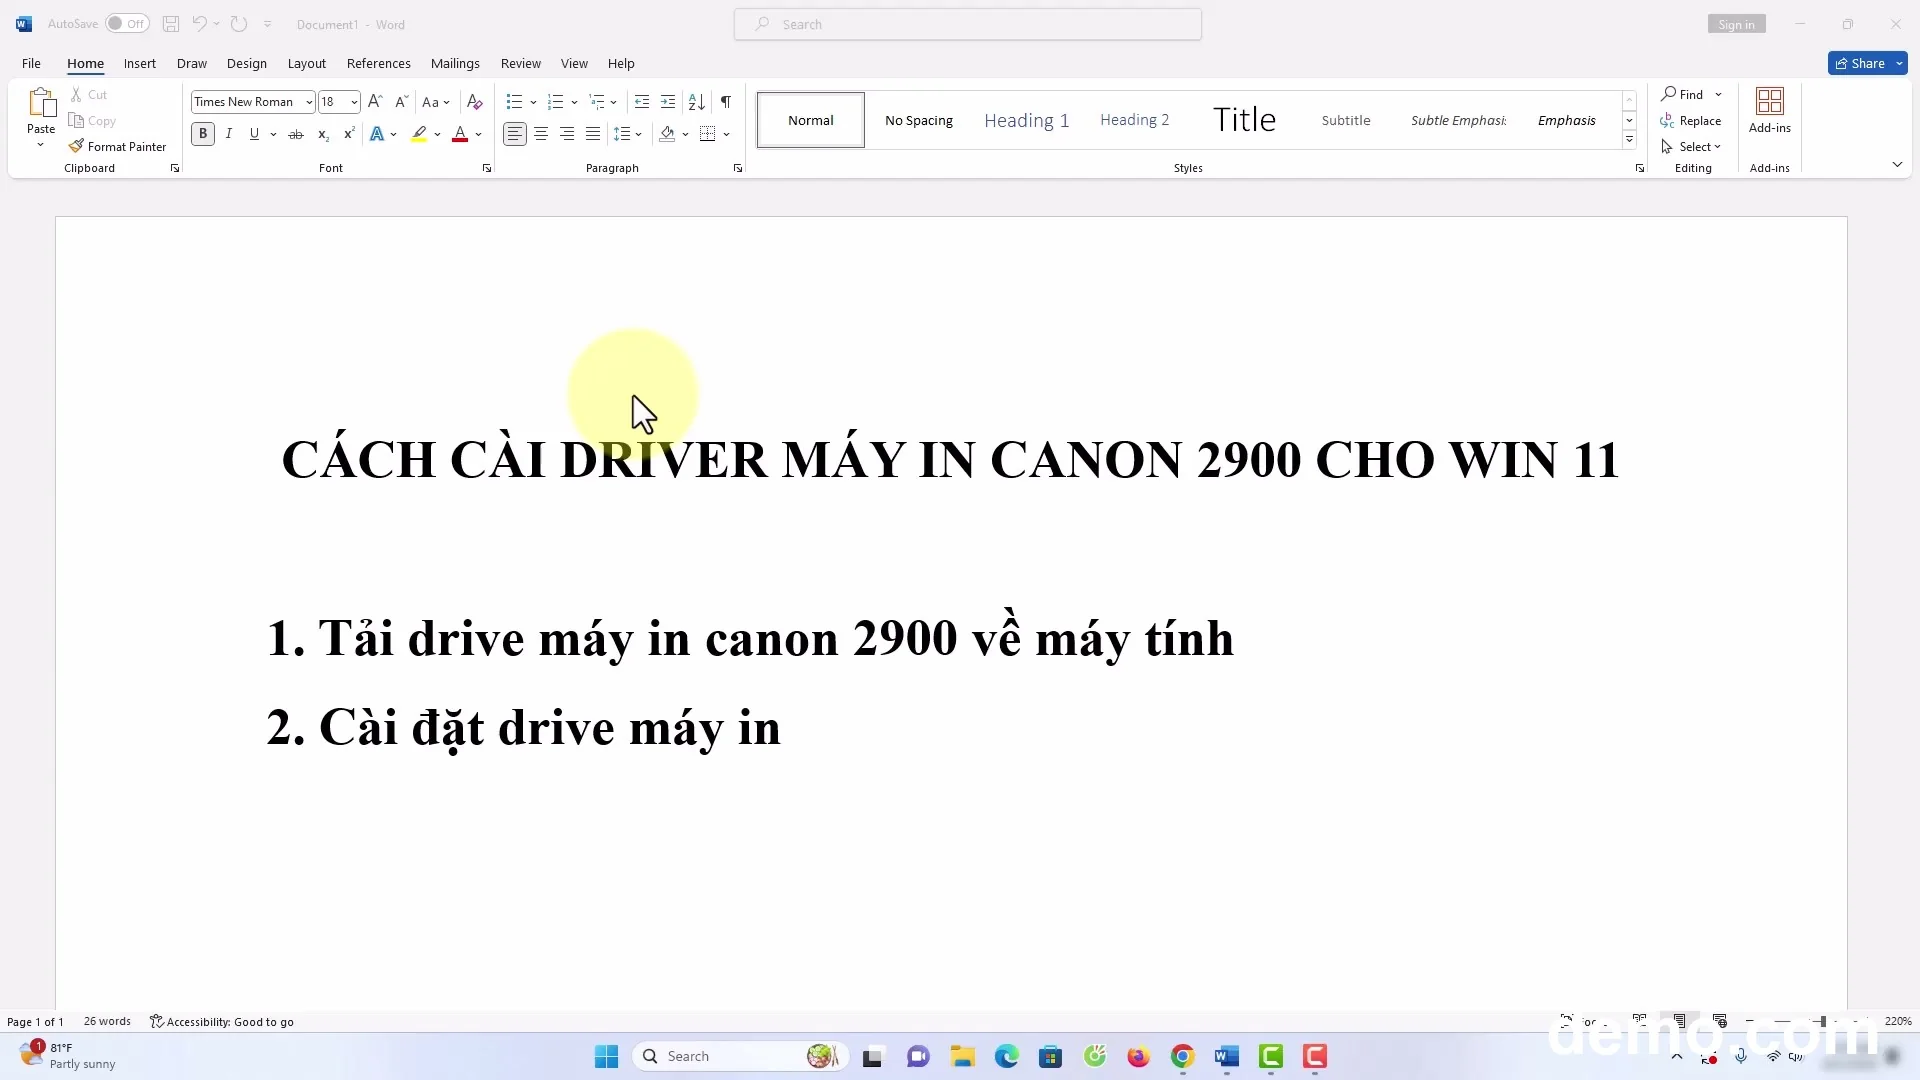1920x1080 pixels.
Task: Apply the Heading 1 style
Action: click(1027, 120)
